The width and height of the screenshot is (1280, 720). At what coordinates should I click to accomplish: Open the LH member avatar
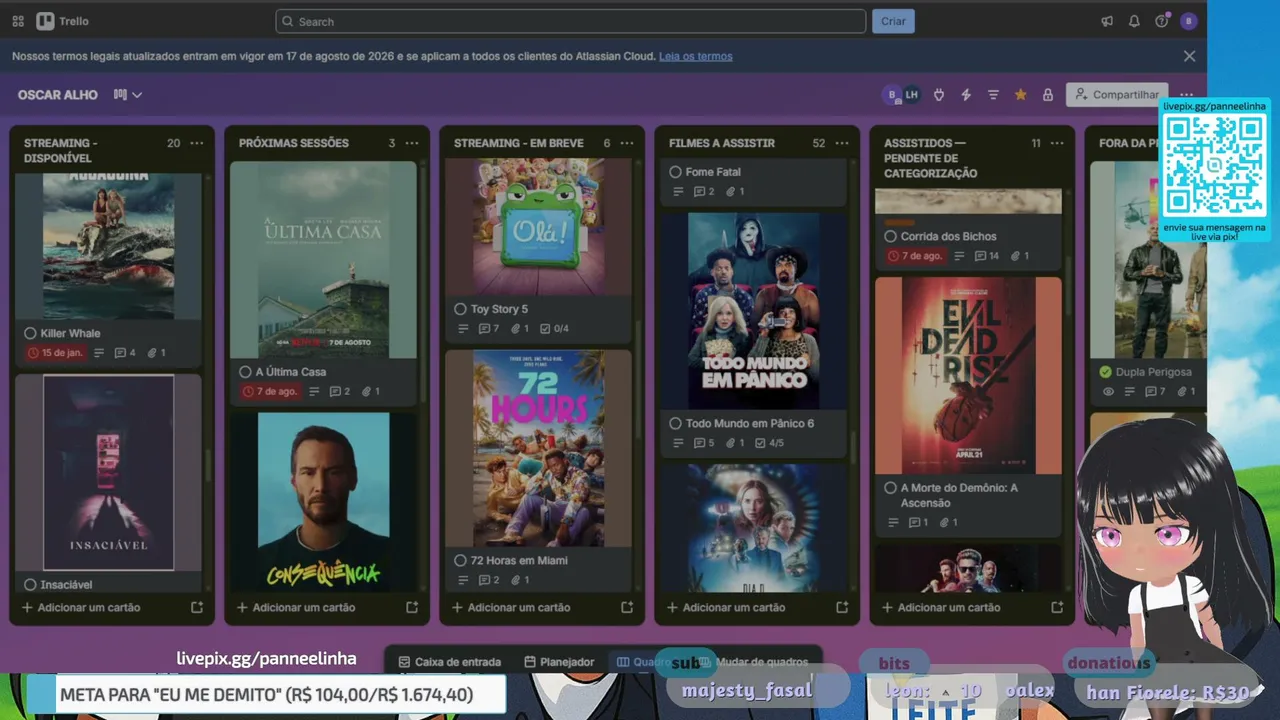(911, 95)
